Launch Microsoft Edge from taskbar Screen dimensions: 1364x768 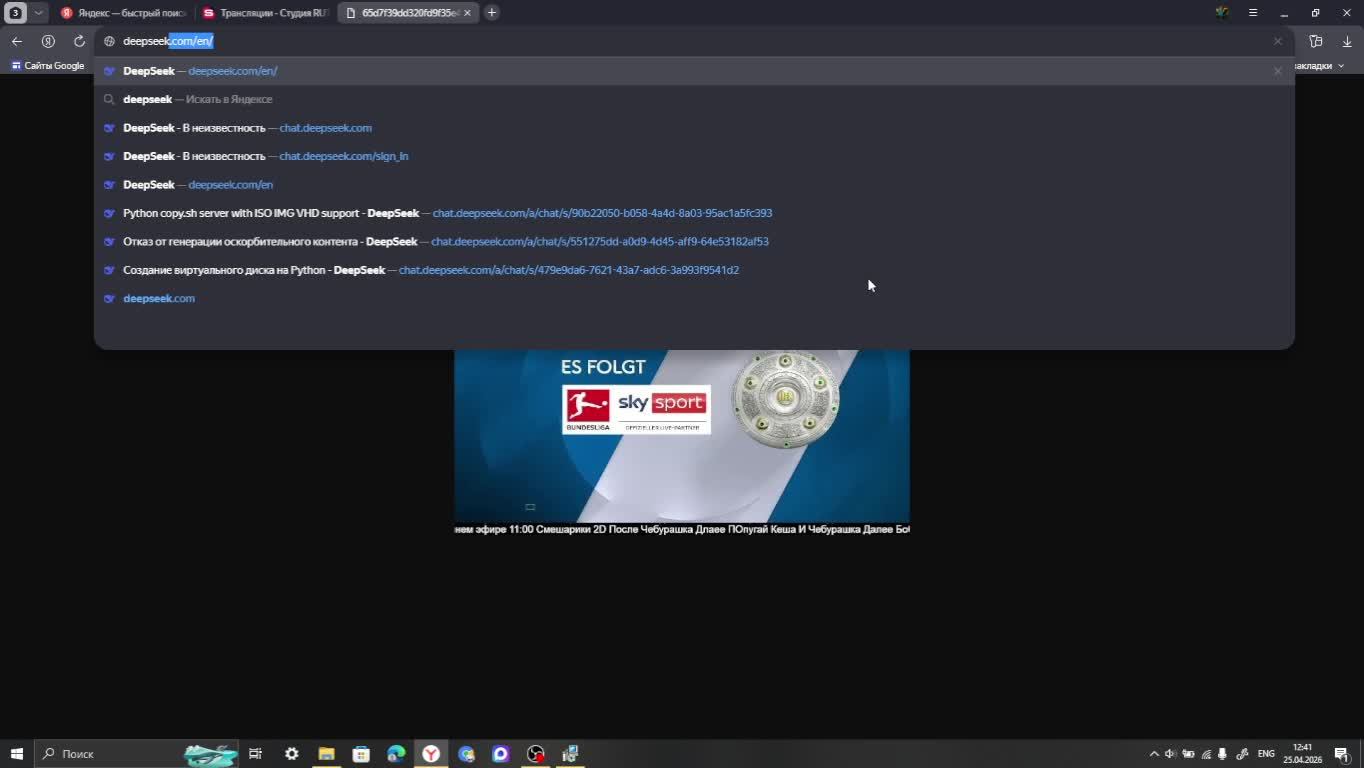coord(396,754)
